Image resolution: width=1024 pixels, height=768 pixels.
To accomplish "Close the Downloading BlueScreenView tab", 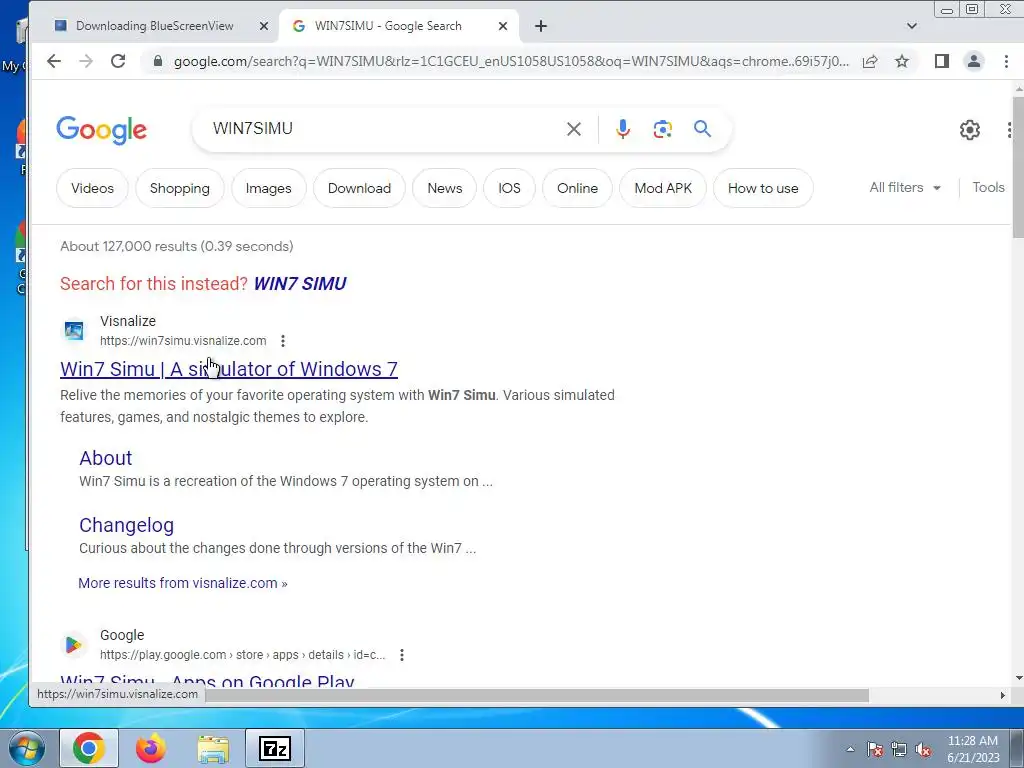I will [263, 26].
